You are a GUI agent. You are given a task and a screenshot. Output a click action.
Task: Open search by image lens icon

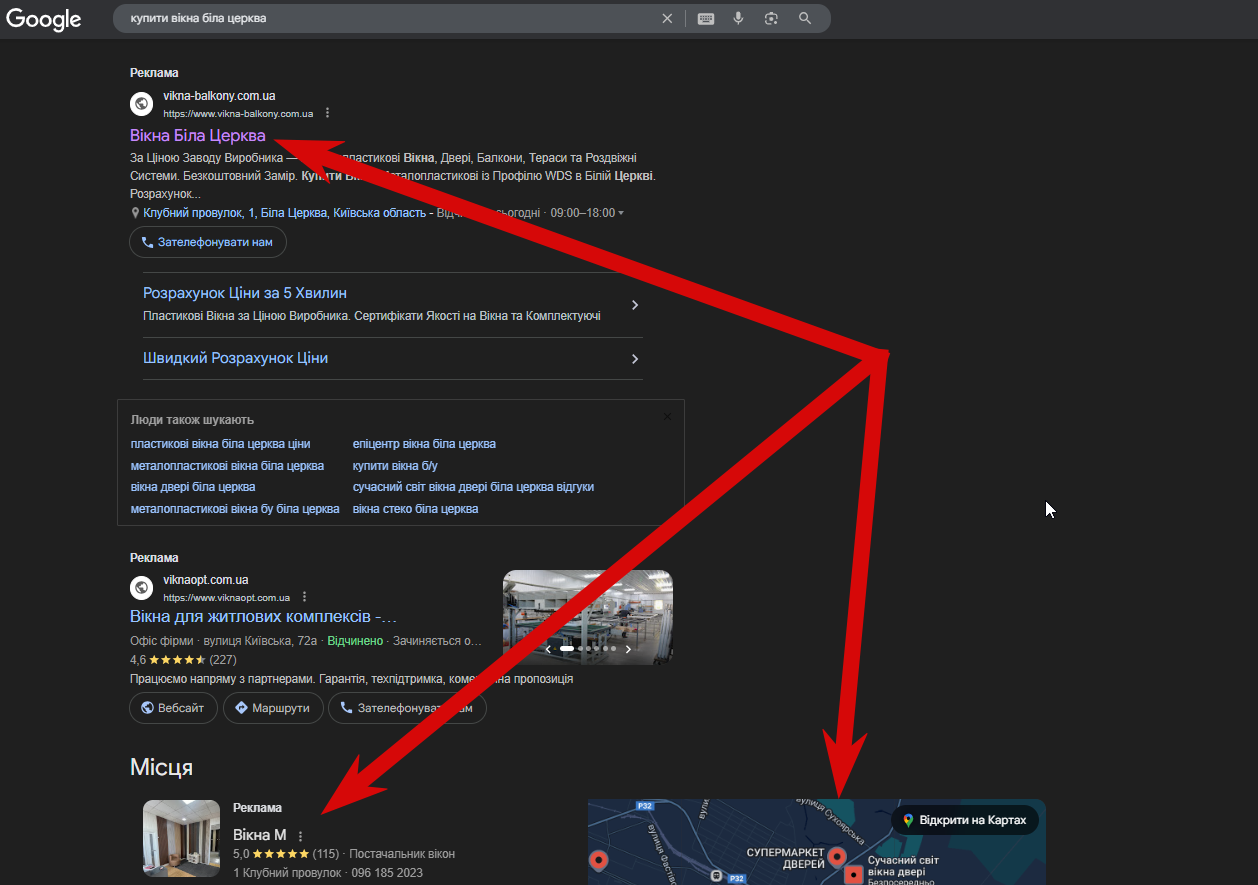click(x=771, y=18)
